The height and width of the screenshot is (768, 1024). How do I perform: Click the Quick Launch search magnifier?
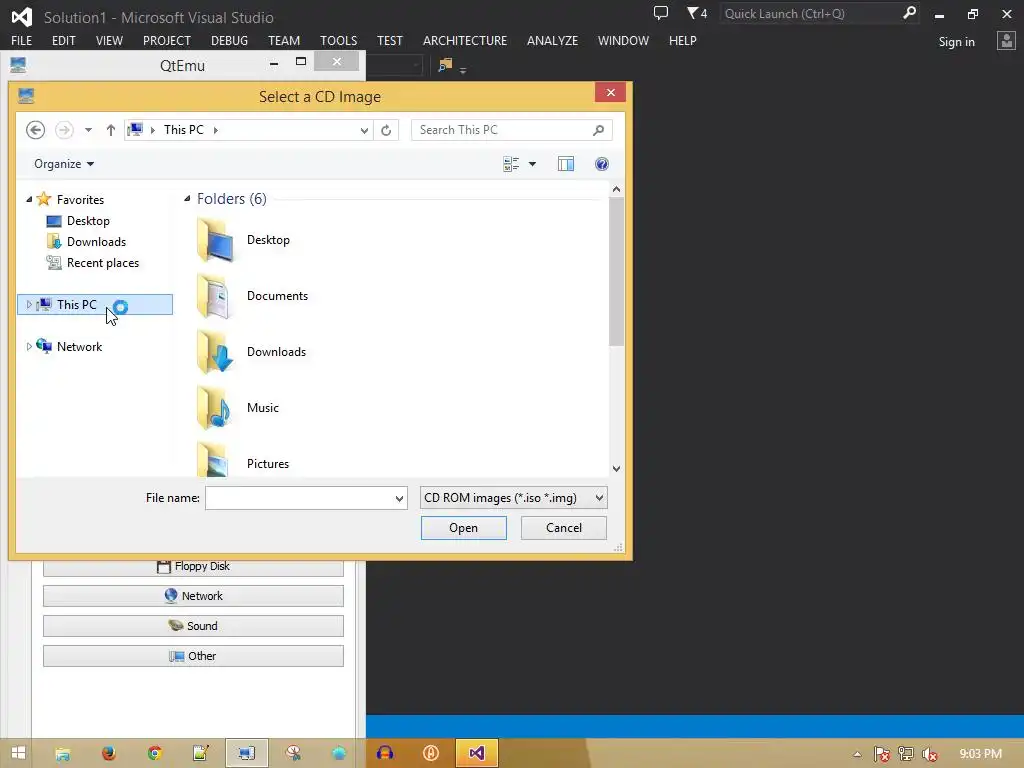click(909, 13)
